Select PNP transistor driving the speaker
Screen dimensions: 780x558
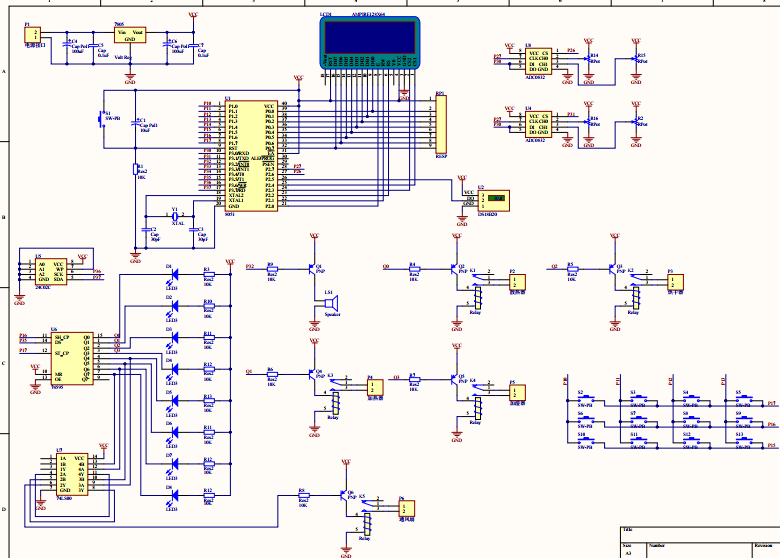(x=313, y=269)
